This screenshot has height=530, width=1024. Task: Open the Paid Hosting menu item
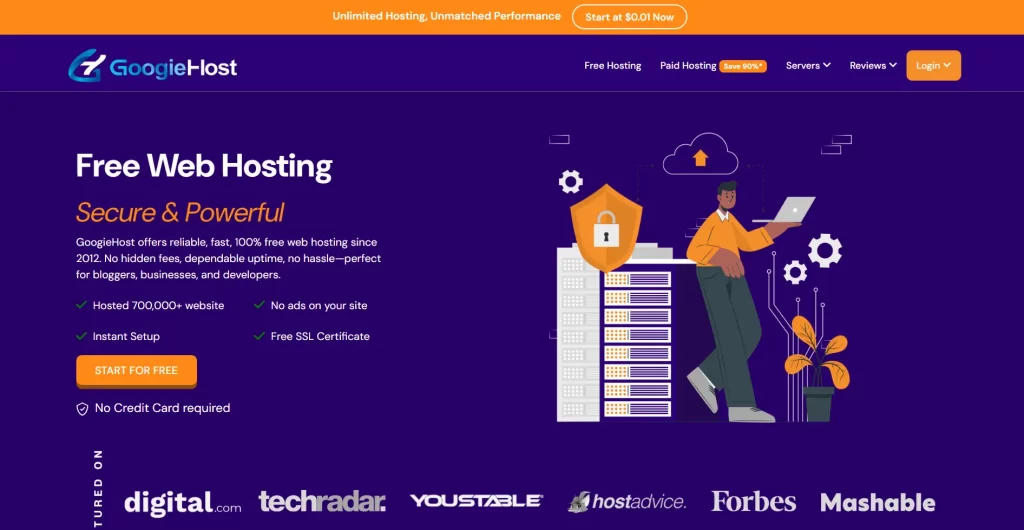point(688,65)
